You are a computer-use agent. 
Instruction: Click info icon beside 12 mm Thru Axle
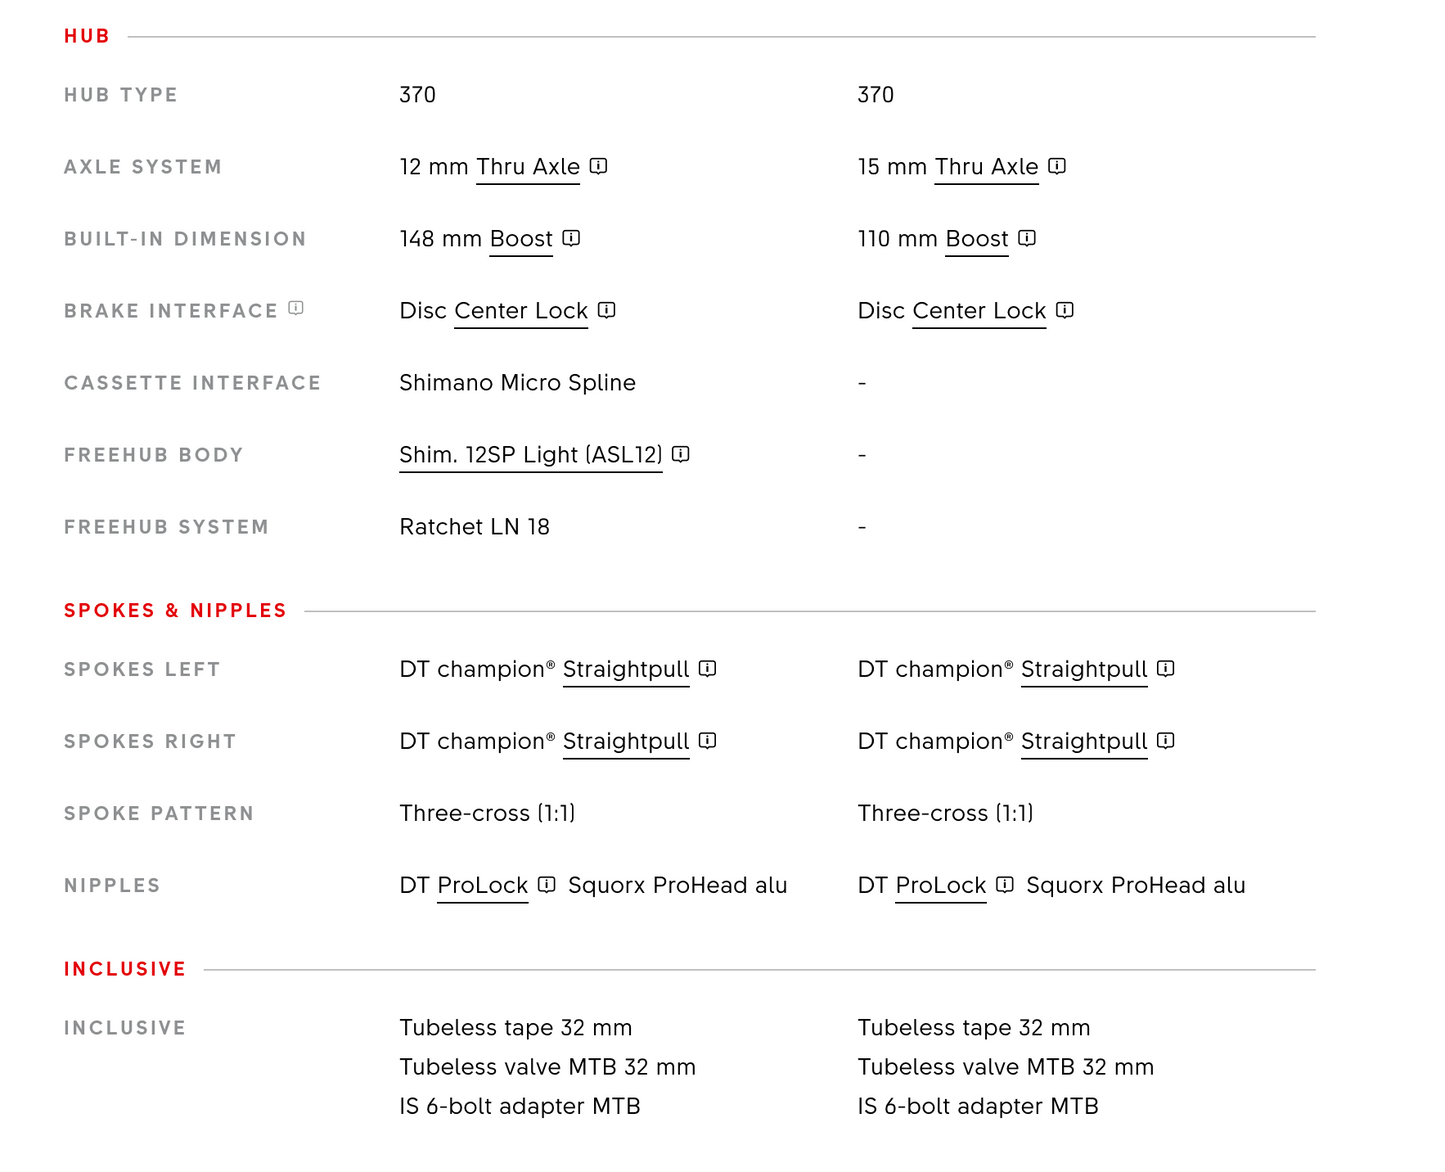tap(599, 166)
